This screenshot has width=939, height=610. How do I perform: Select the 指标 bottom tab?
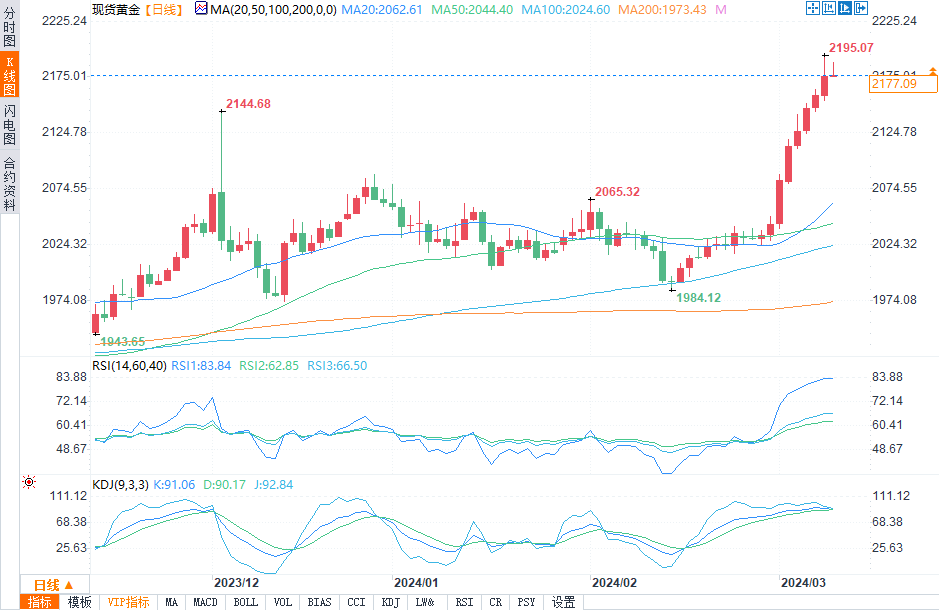[x=40, y=602]
